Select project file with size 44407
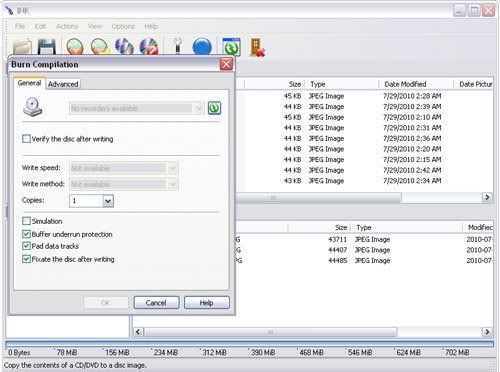The width and height of the screenshot is (500, 372). [x=363, y=250]
